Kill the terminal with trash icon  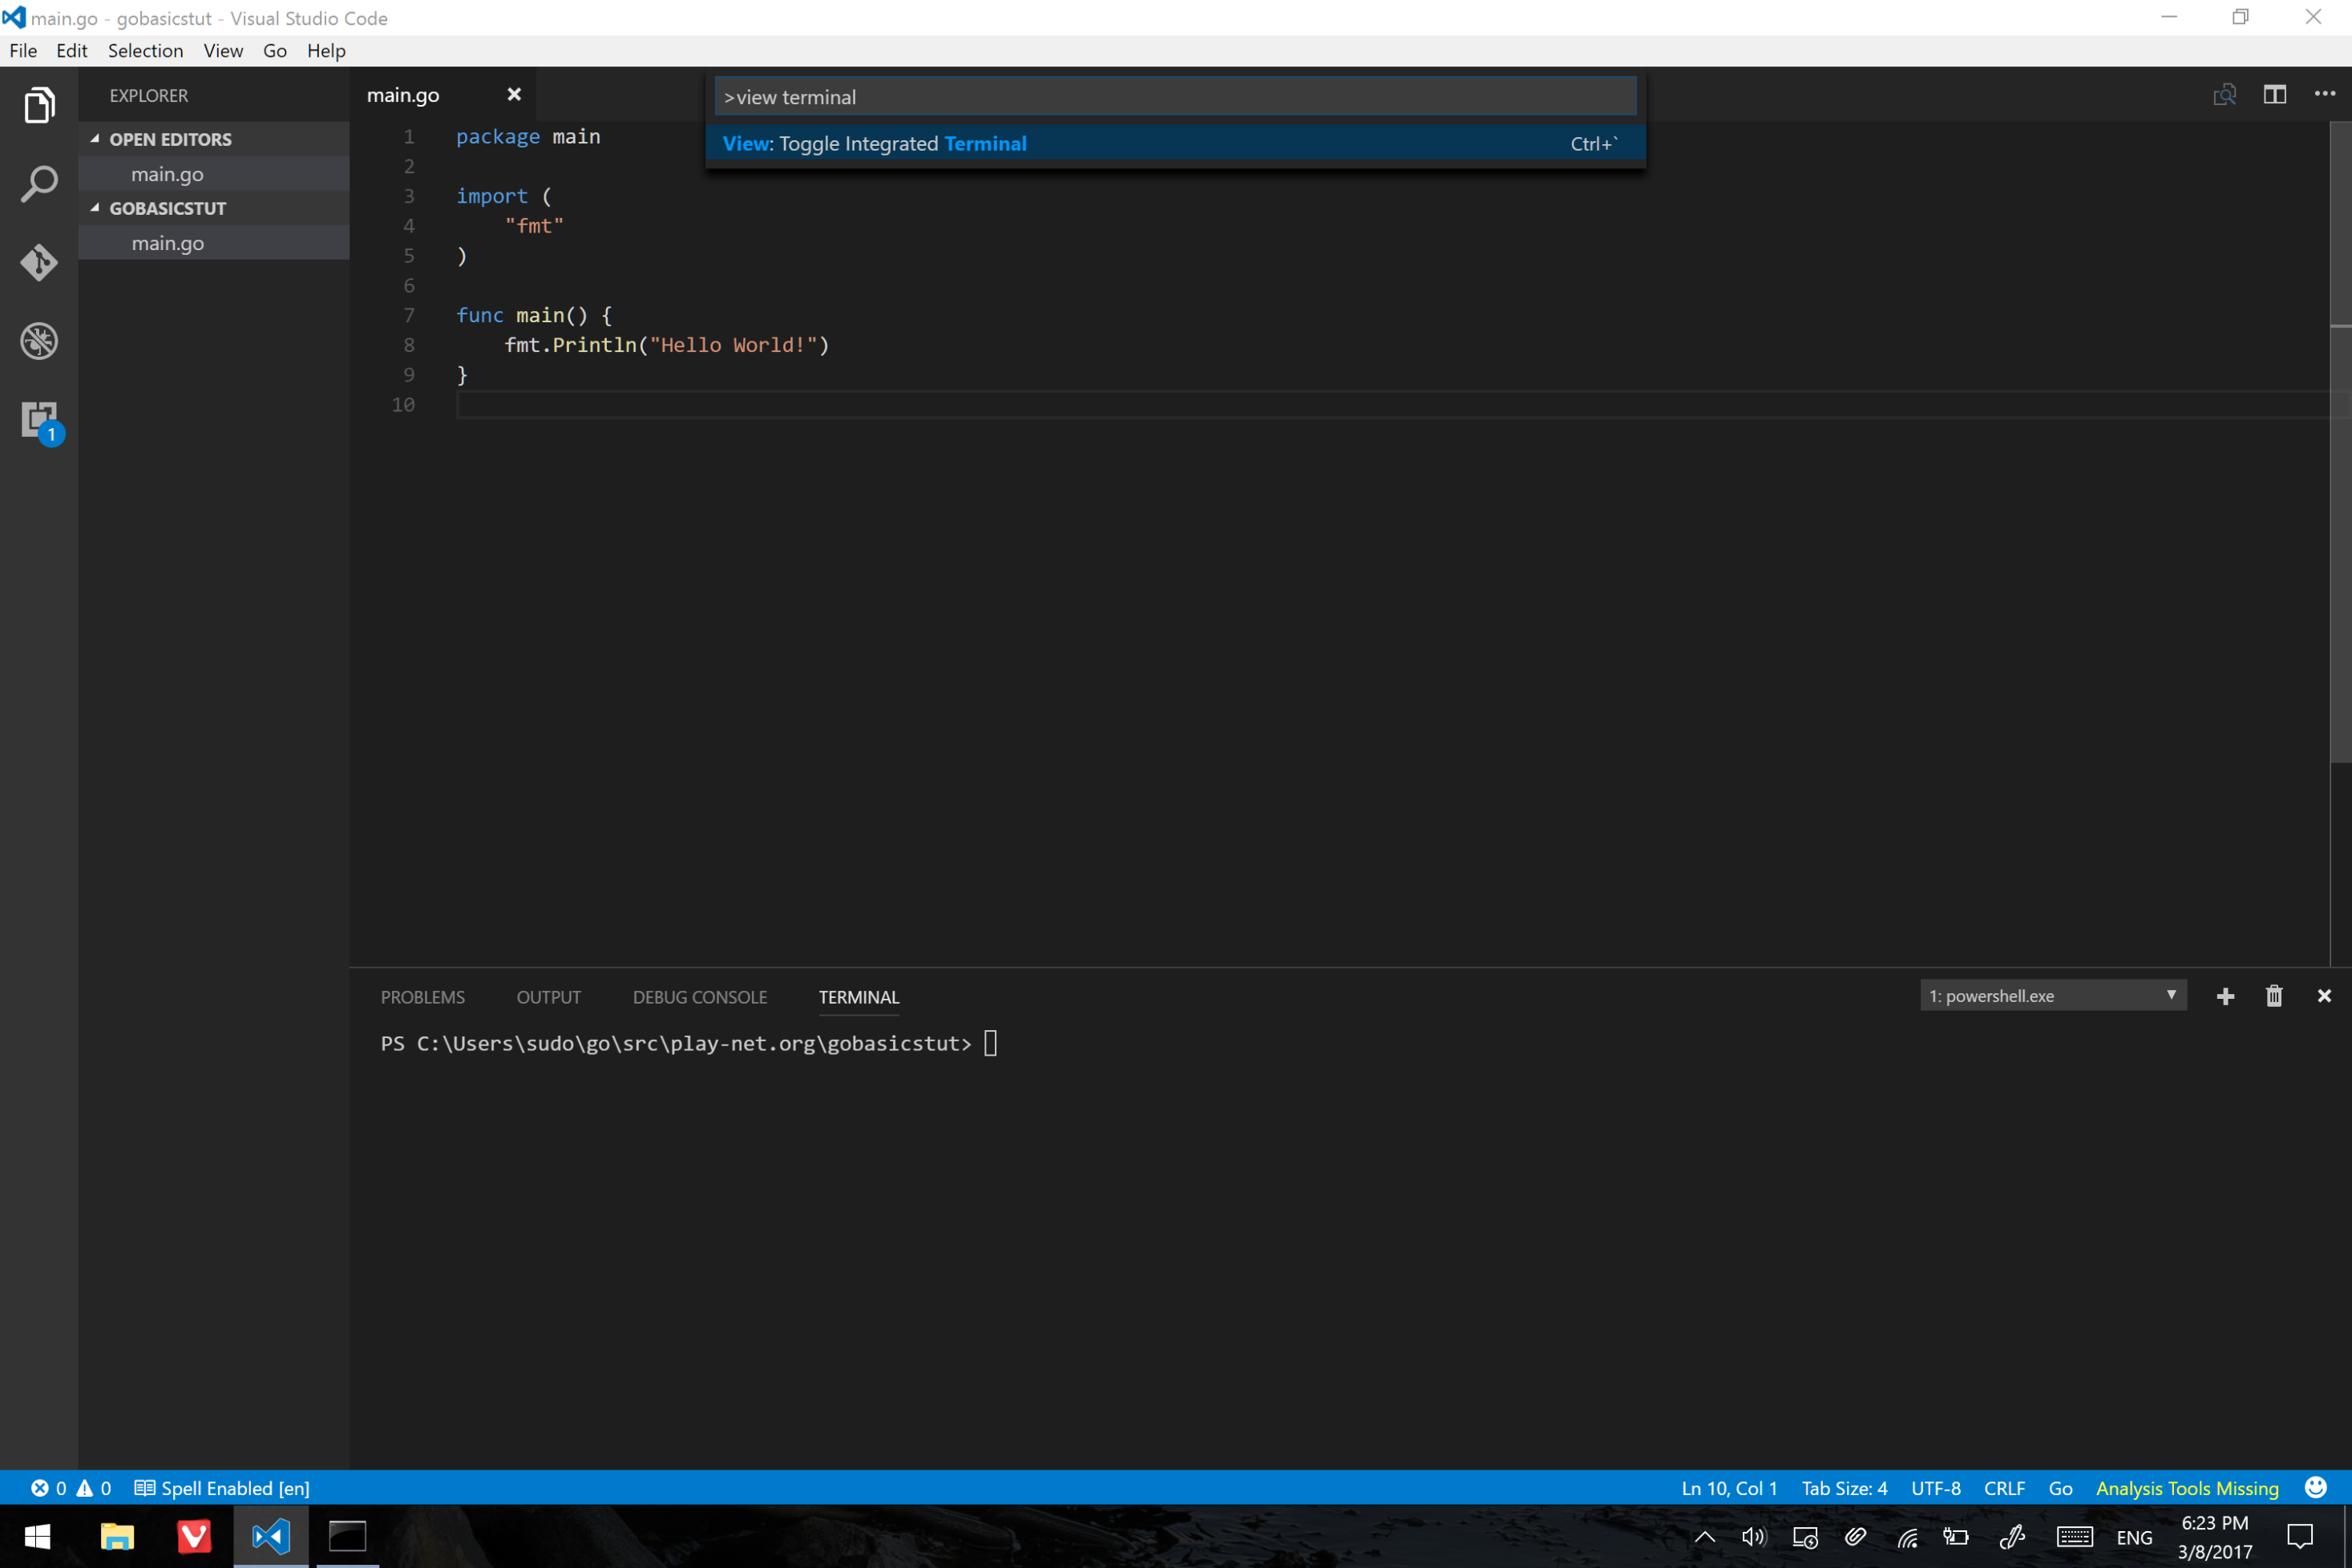(x=2274, y=996)
